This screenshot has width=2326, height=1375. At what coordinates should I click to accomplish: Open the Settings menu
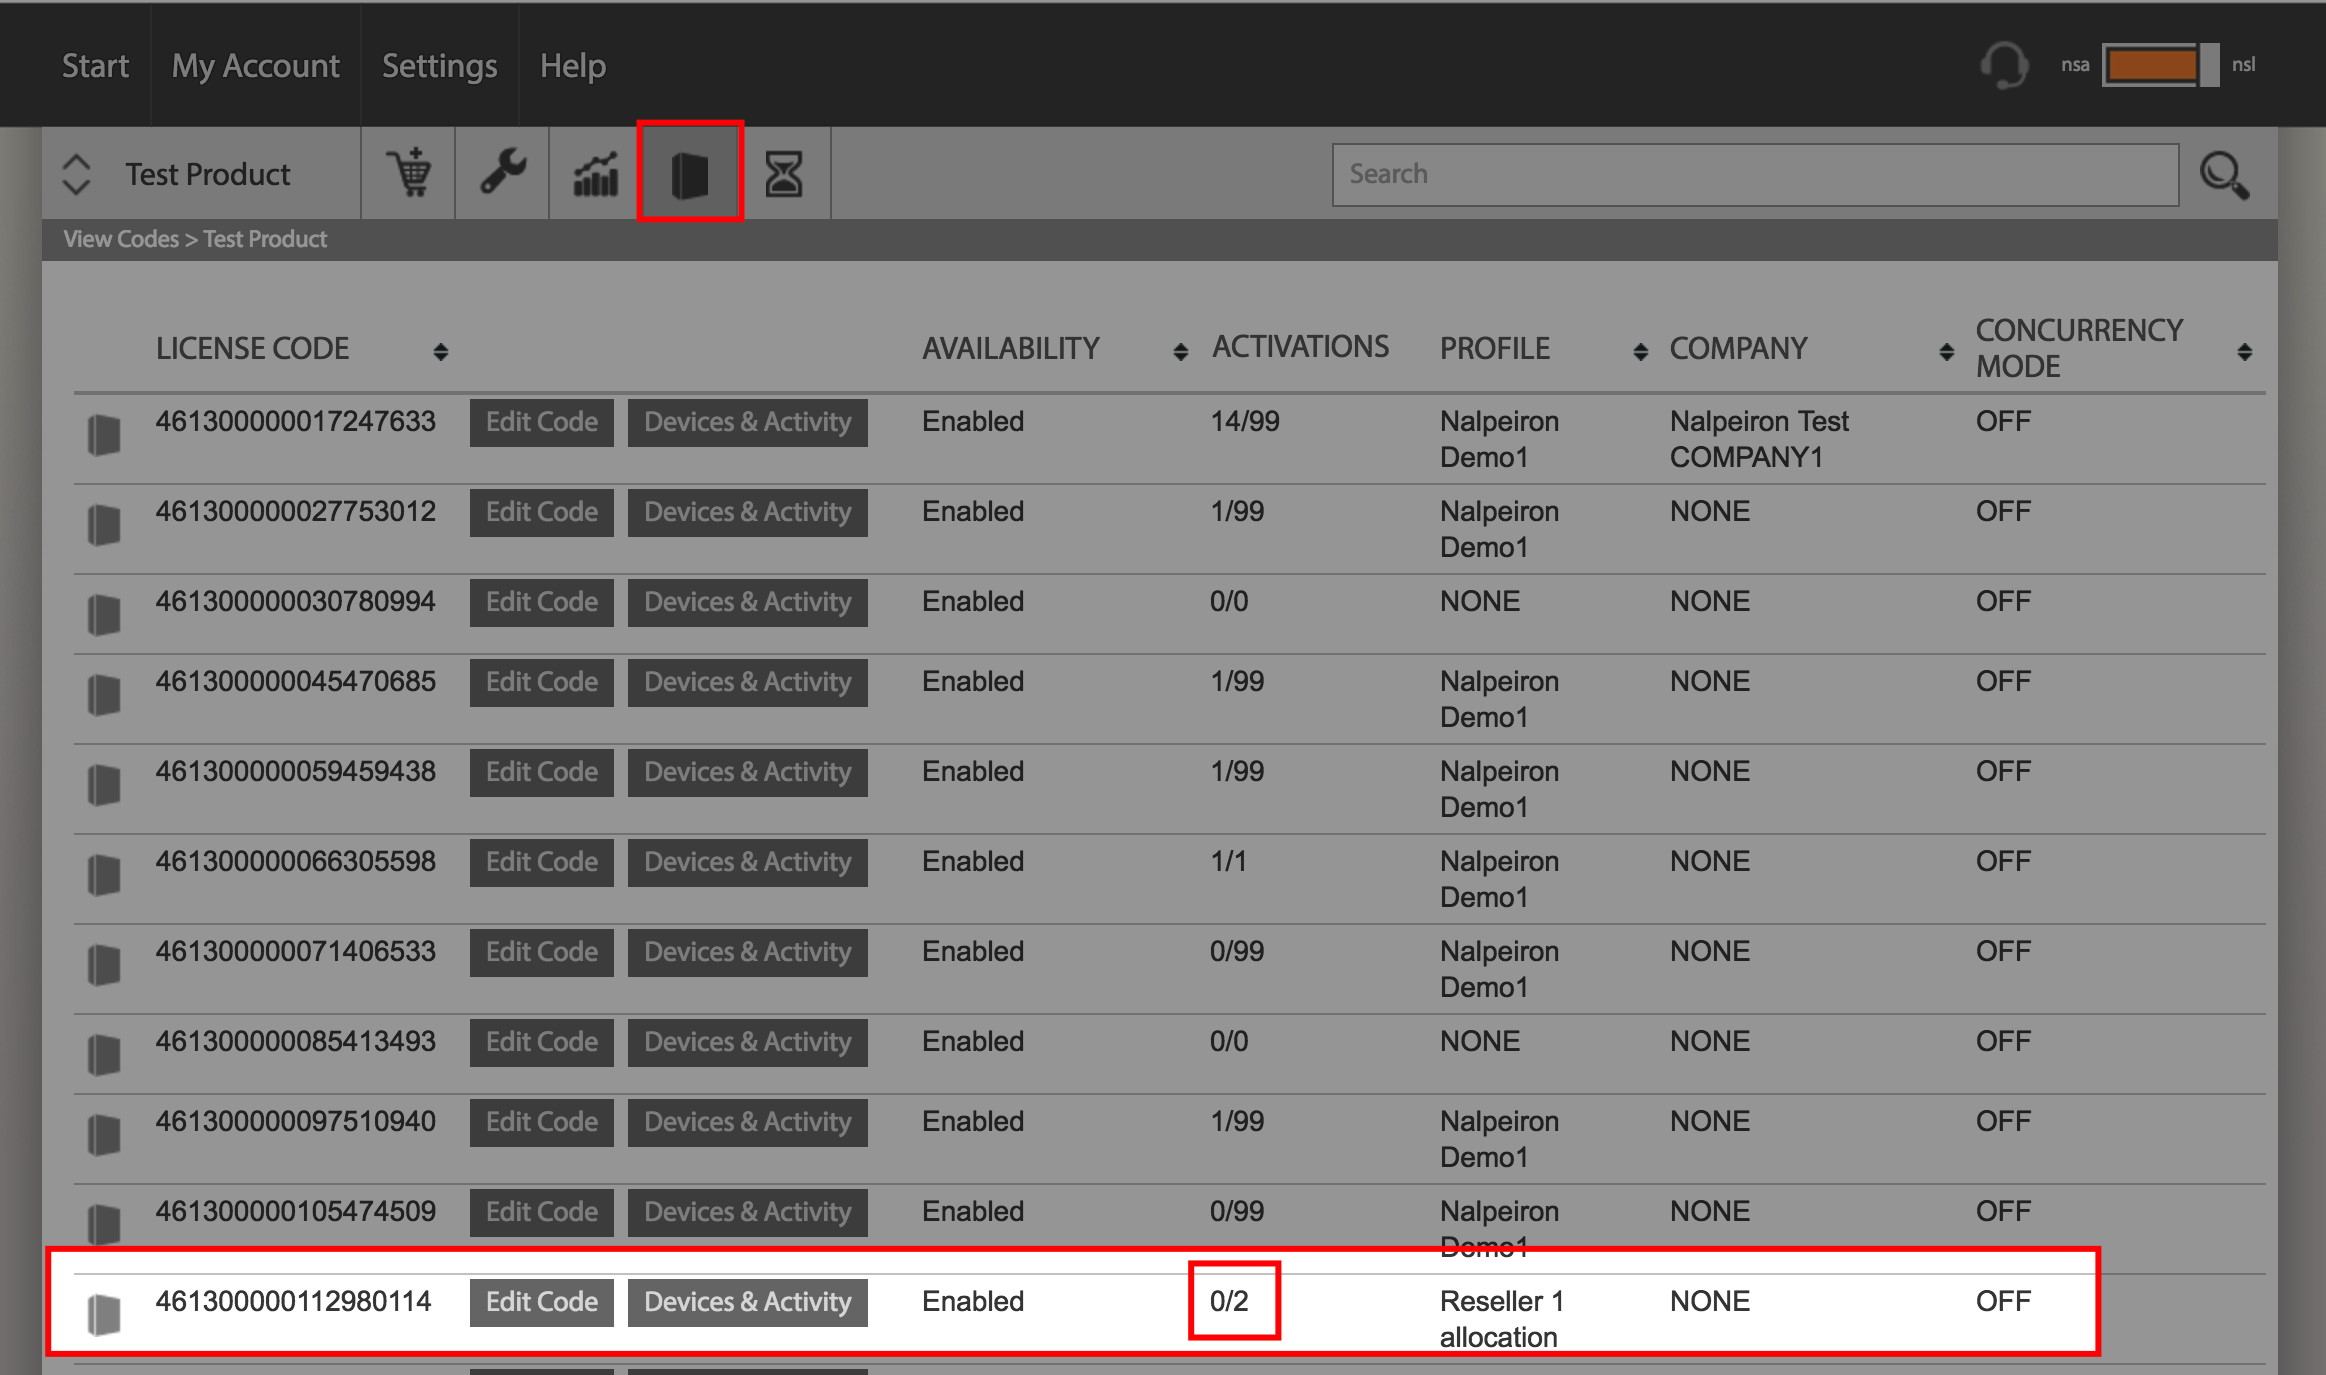440,66
